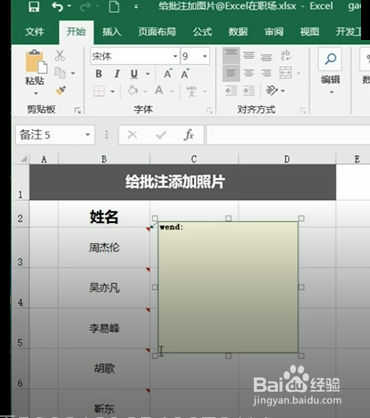Increase font size with large A icon
The width and height of the screenshot is (370, 418).
[168, 74]
